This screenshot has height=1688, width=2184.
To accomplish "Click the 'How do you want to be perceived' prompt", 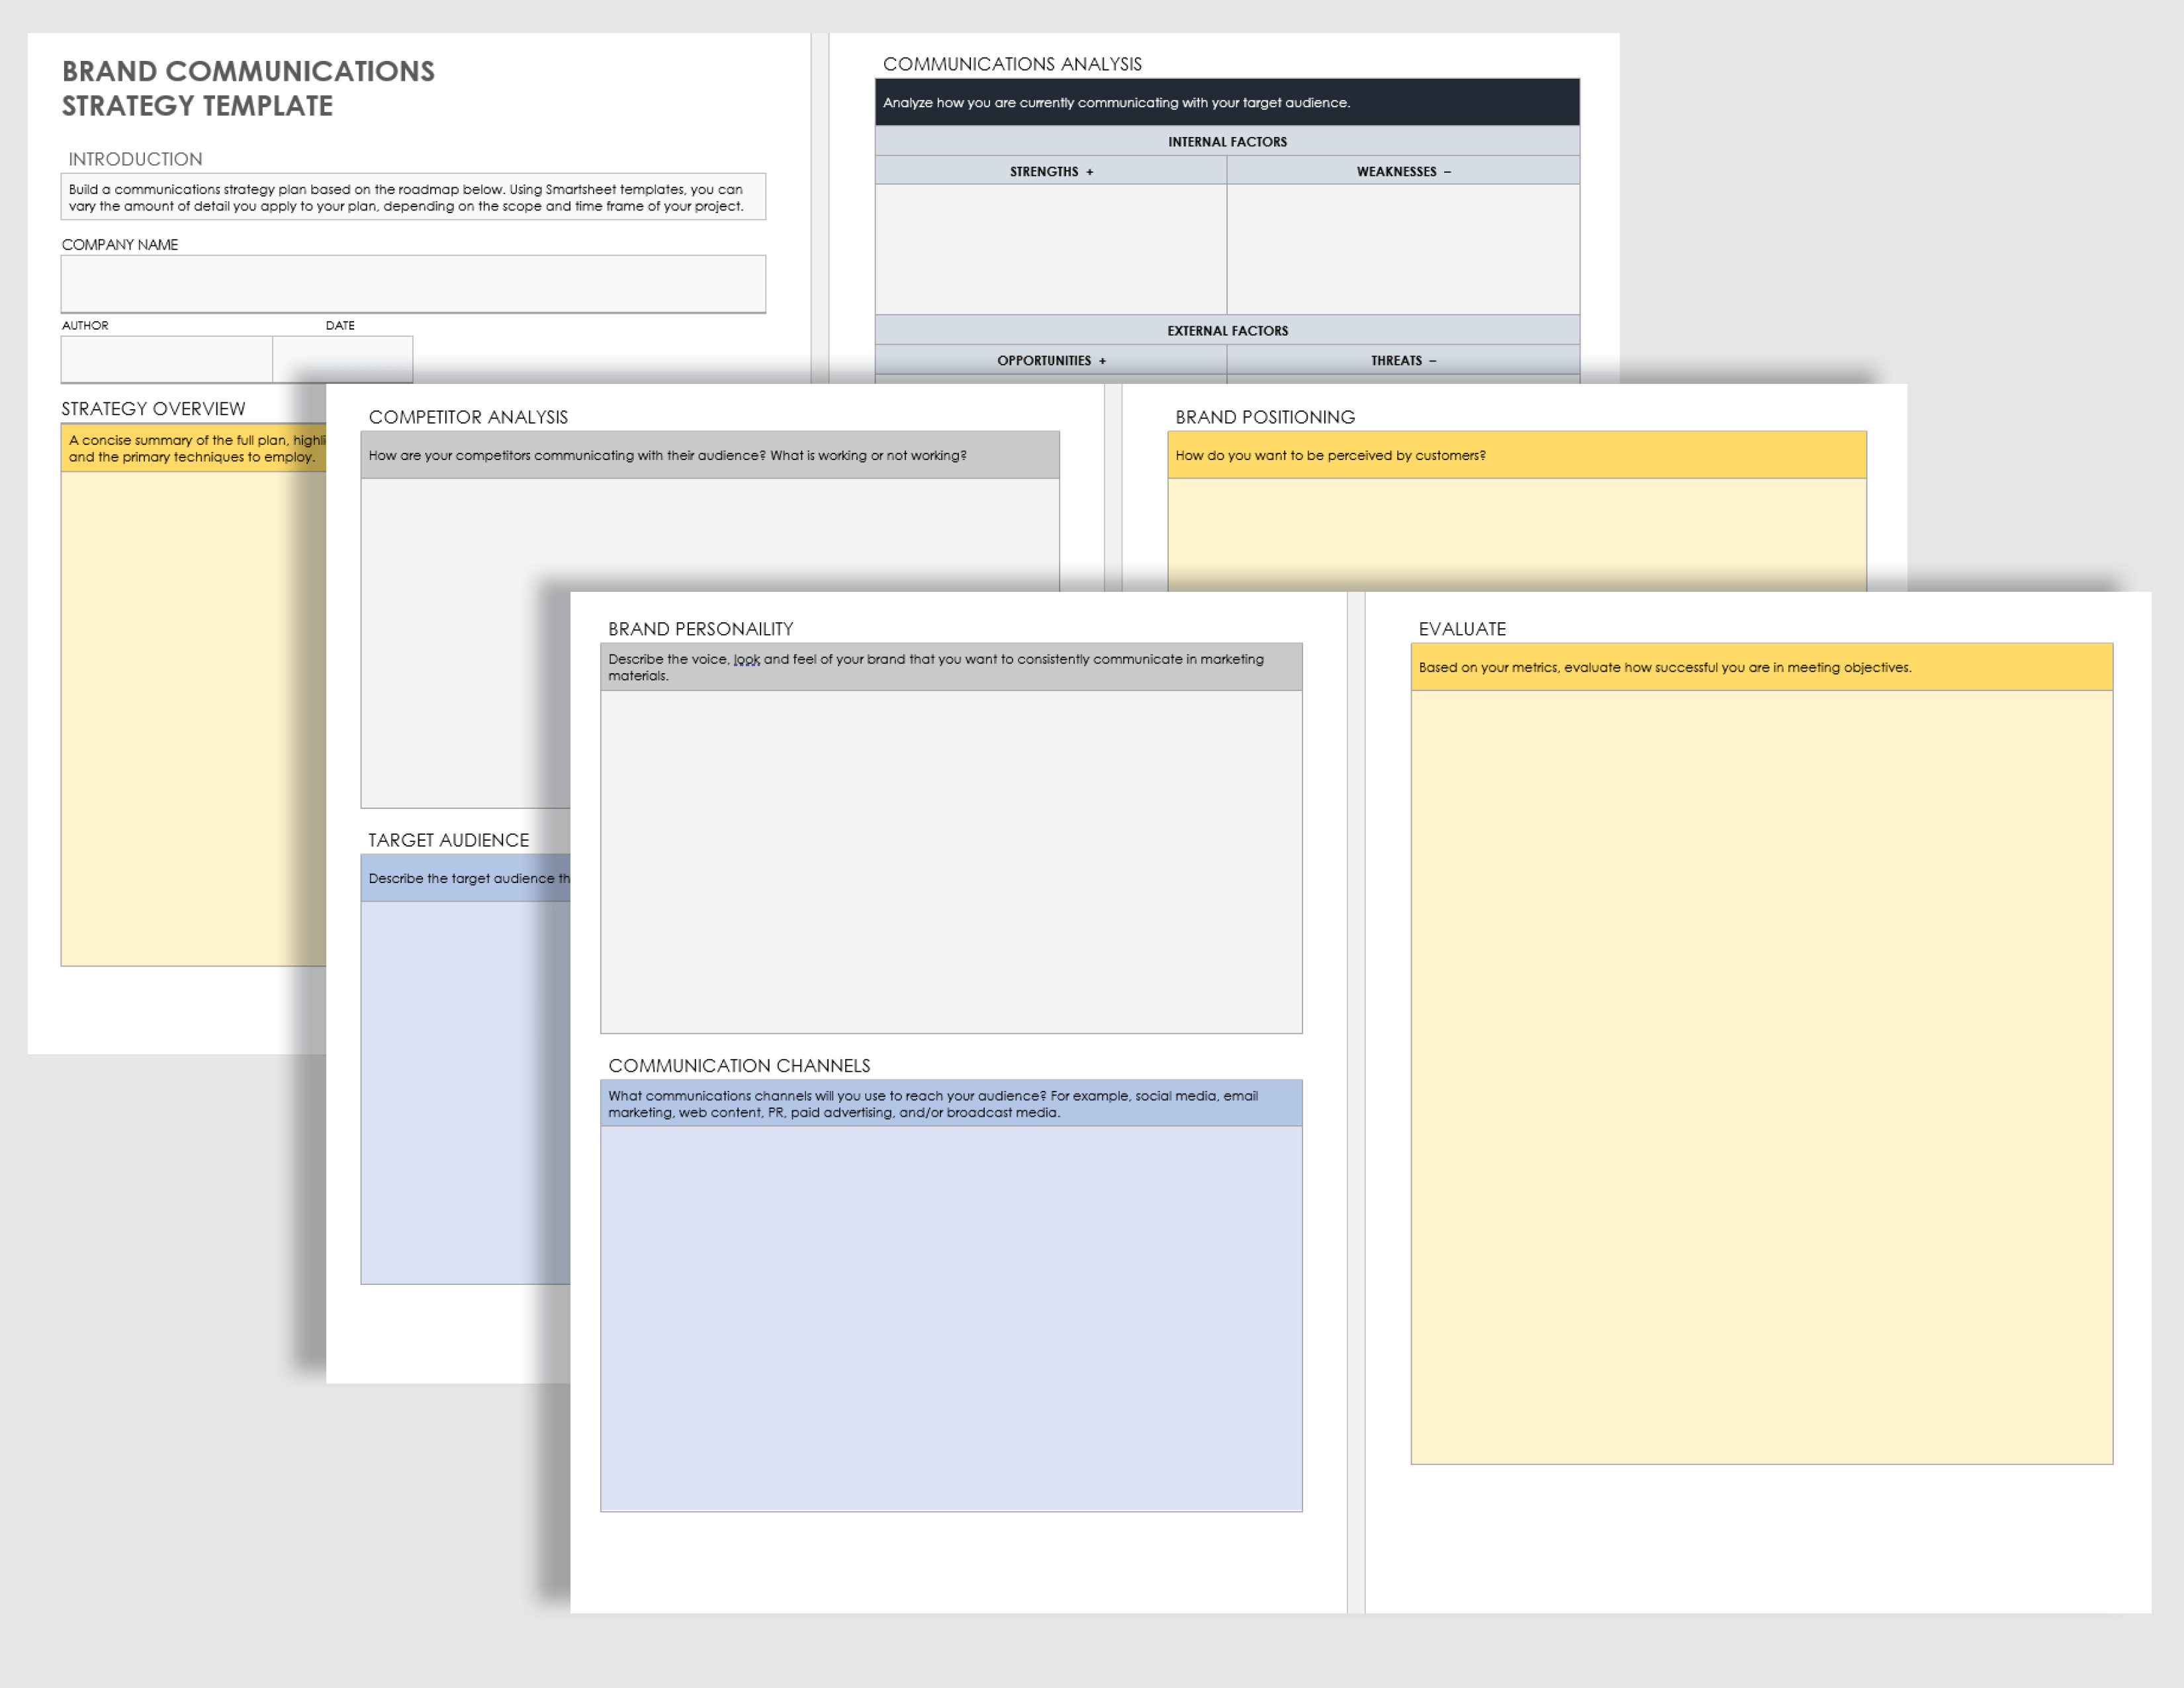I will 1517,455.
